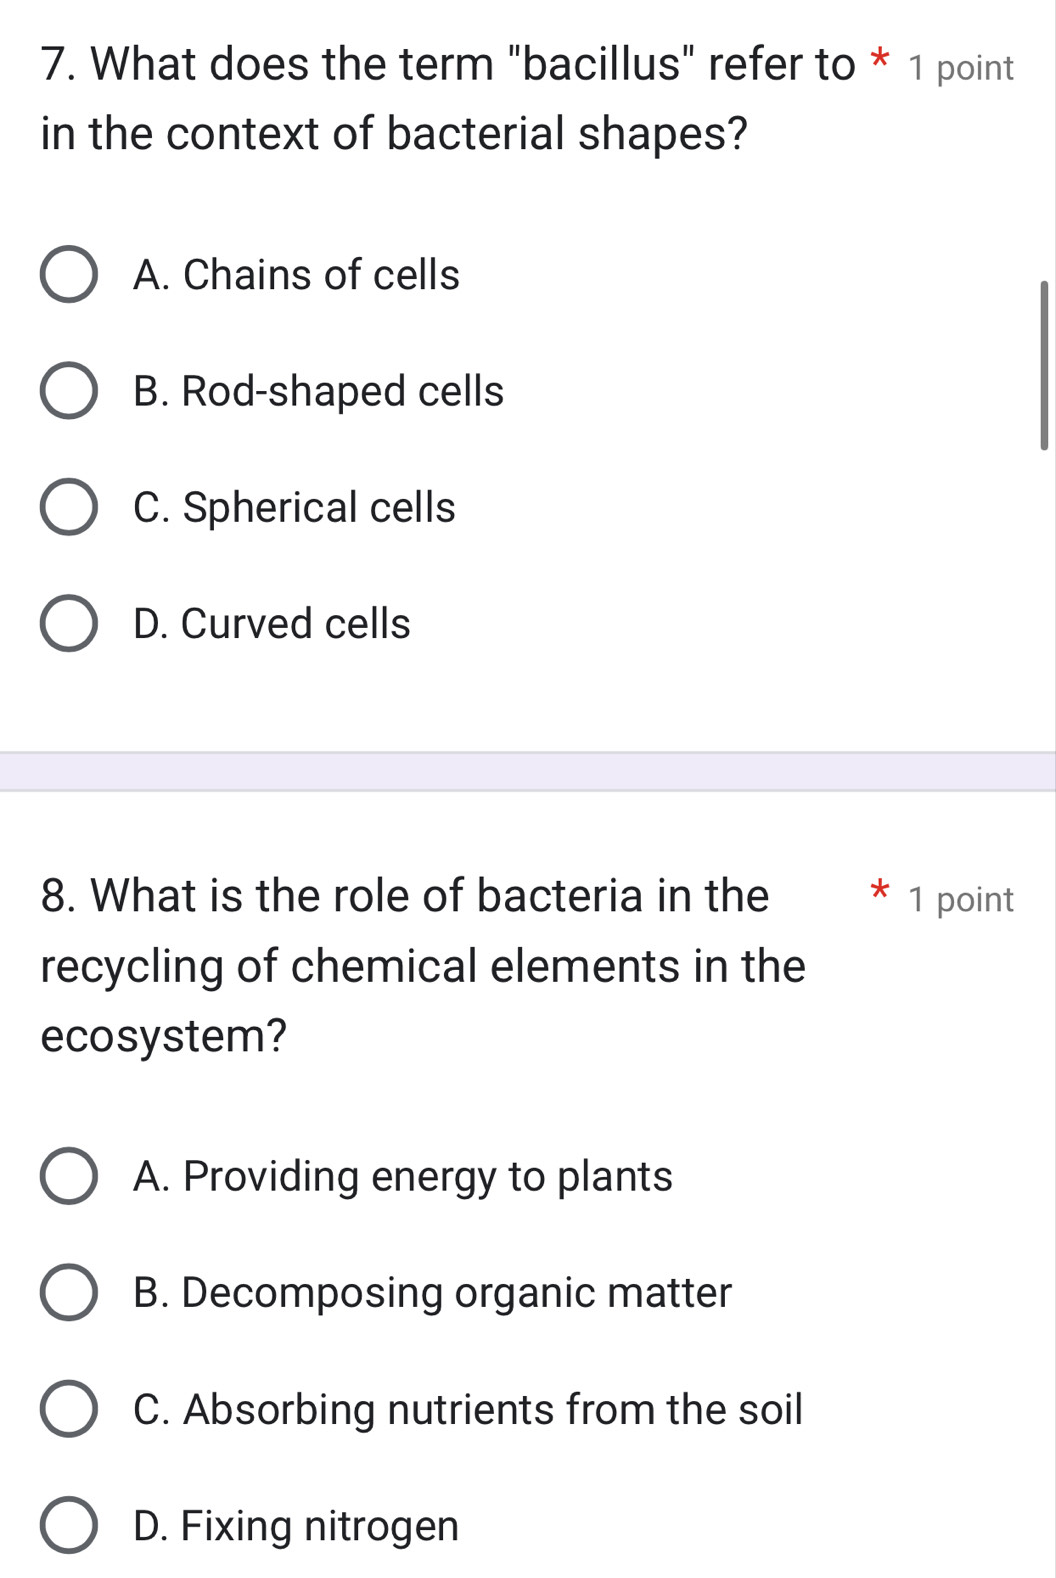Screen dimensions: 1056x1578
Task: Choose the 'B. Decomposing organic matter' radio circle
Action: tap(69, 1293)
